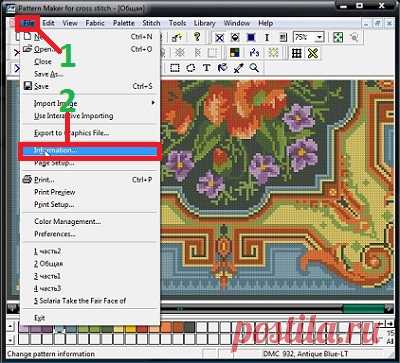Open the Window menu
400x363 pixels.
pos(237,23)
